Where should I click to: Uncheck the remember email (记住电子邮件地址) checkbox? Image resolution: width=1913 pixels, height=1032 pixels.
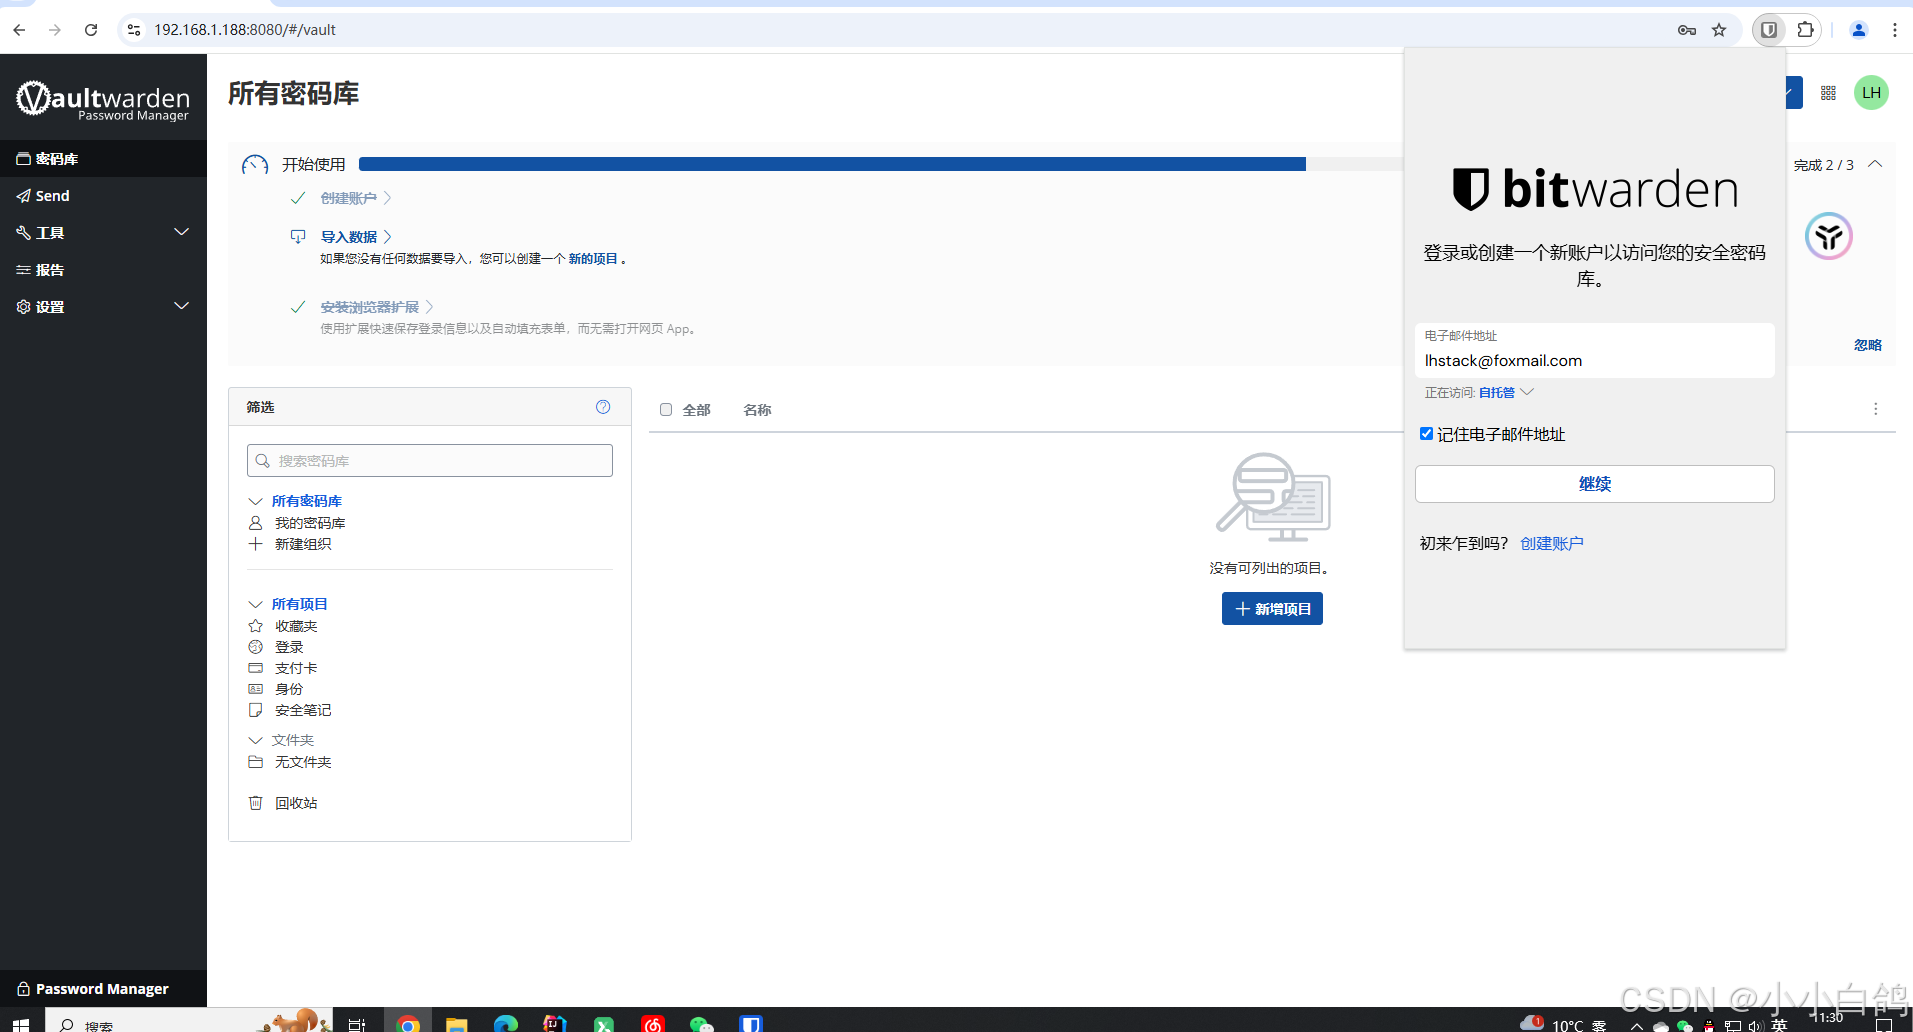[1426, 434]
